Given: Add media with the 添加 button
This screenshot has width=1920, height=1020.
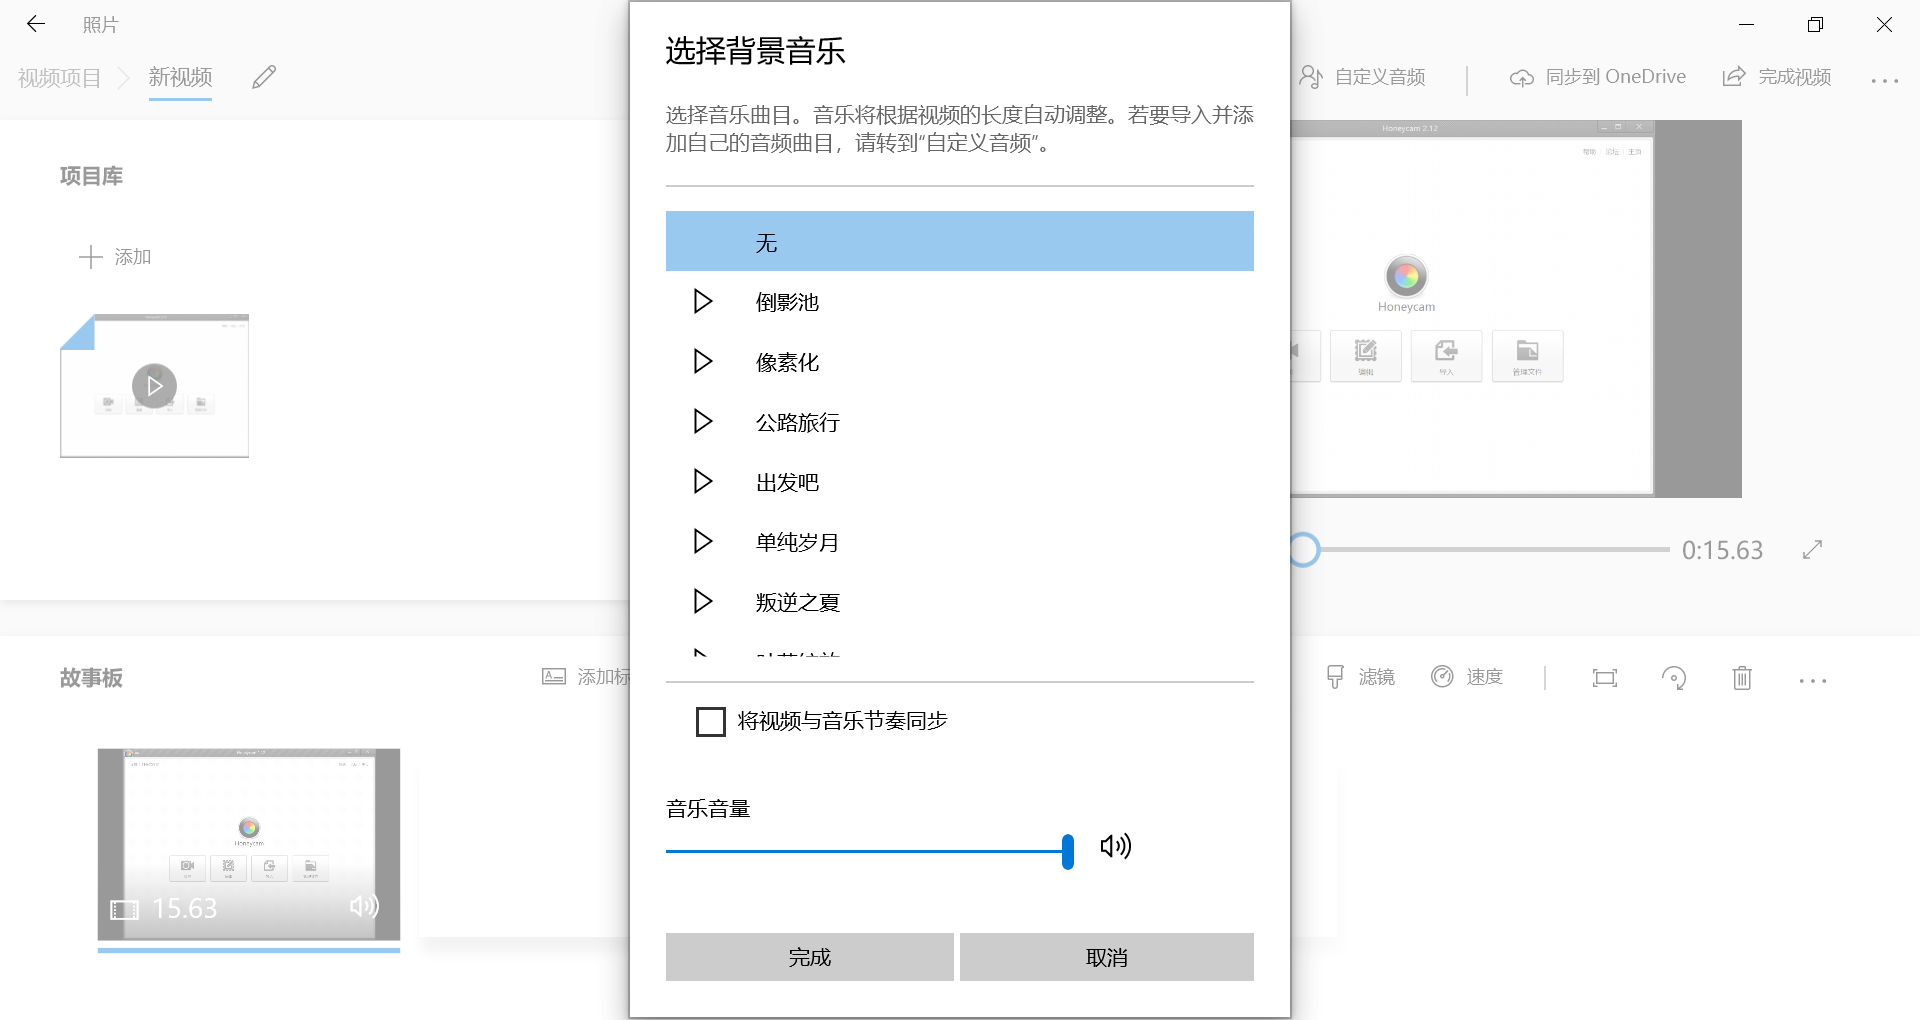Looking at the screenshot, I should [x=115, y=257].
